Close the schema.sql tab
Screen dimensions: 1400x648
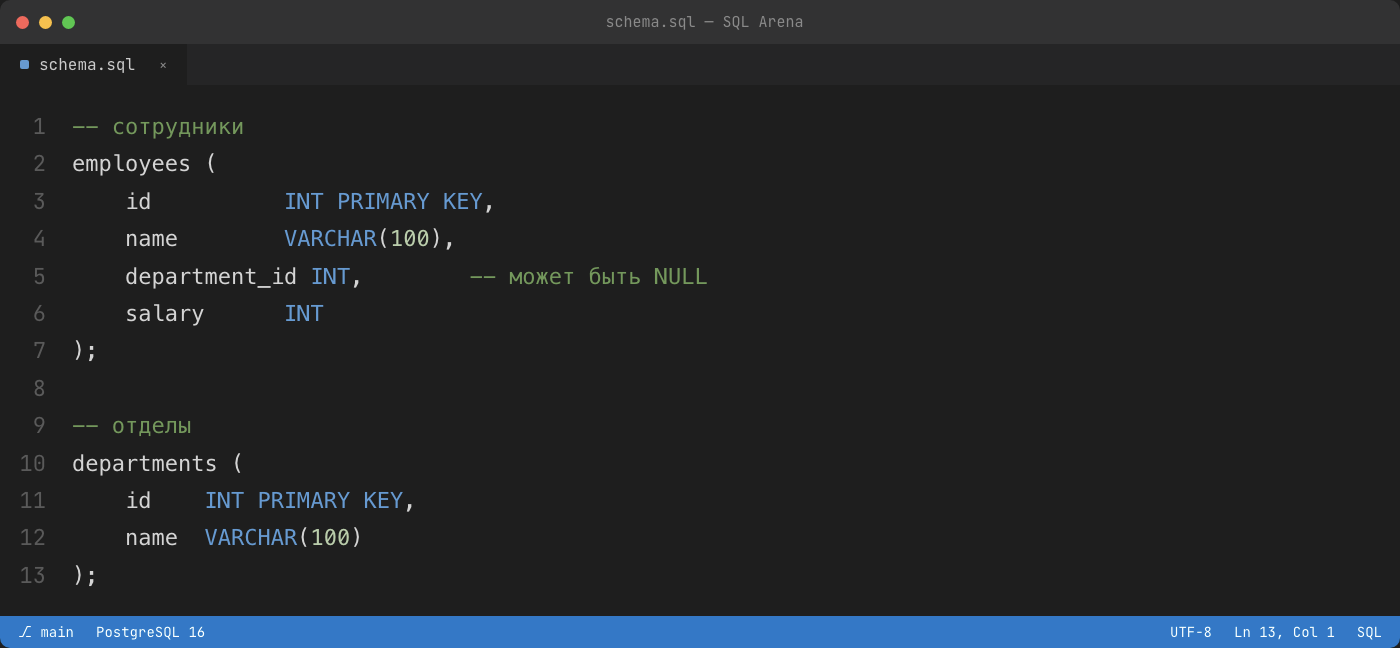coord(163,65)
